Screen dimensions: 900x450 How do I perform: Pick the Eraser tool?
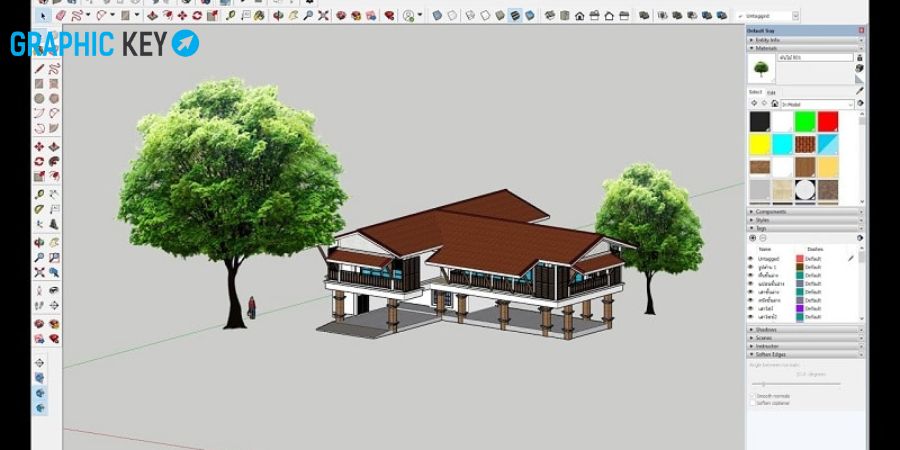coord(61,15)
